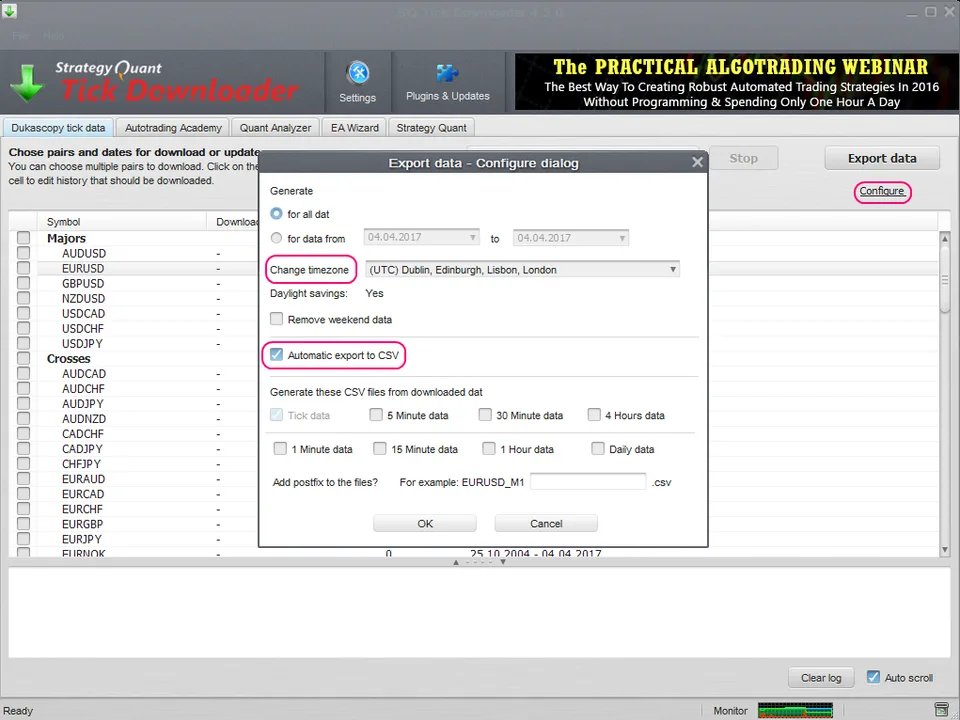Check the EURJPY symbol checkbox
Screen dimensions: 960x720
[x=23, y=539]
